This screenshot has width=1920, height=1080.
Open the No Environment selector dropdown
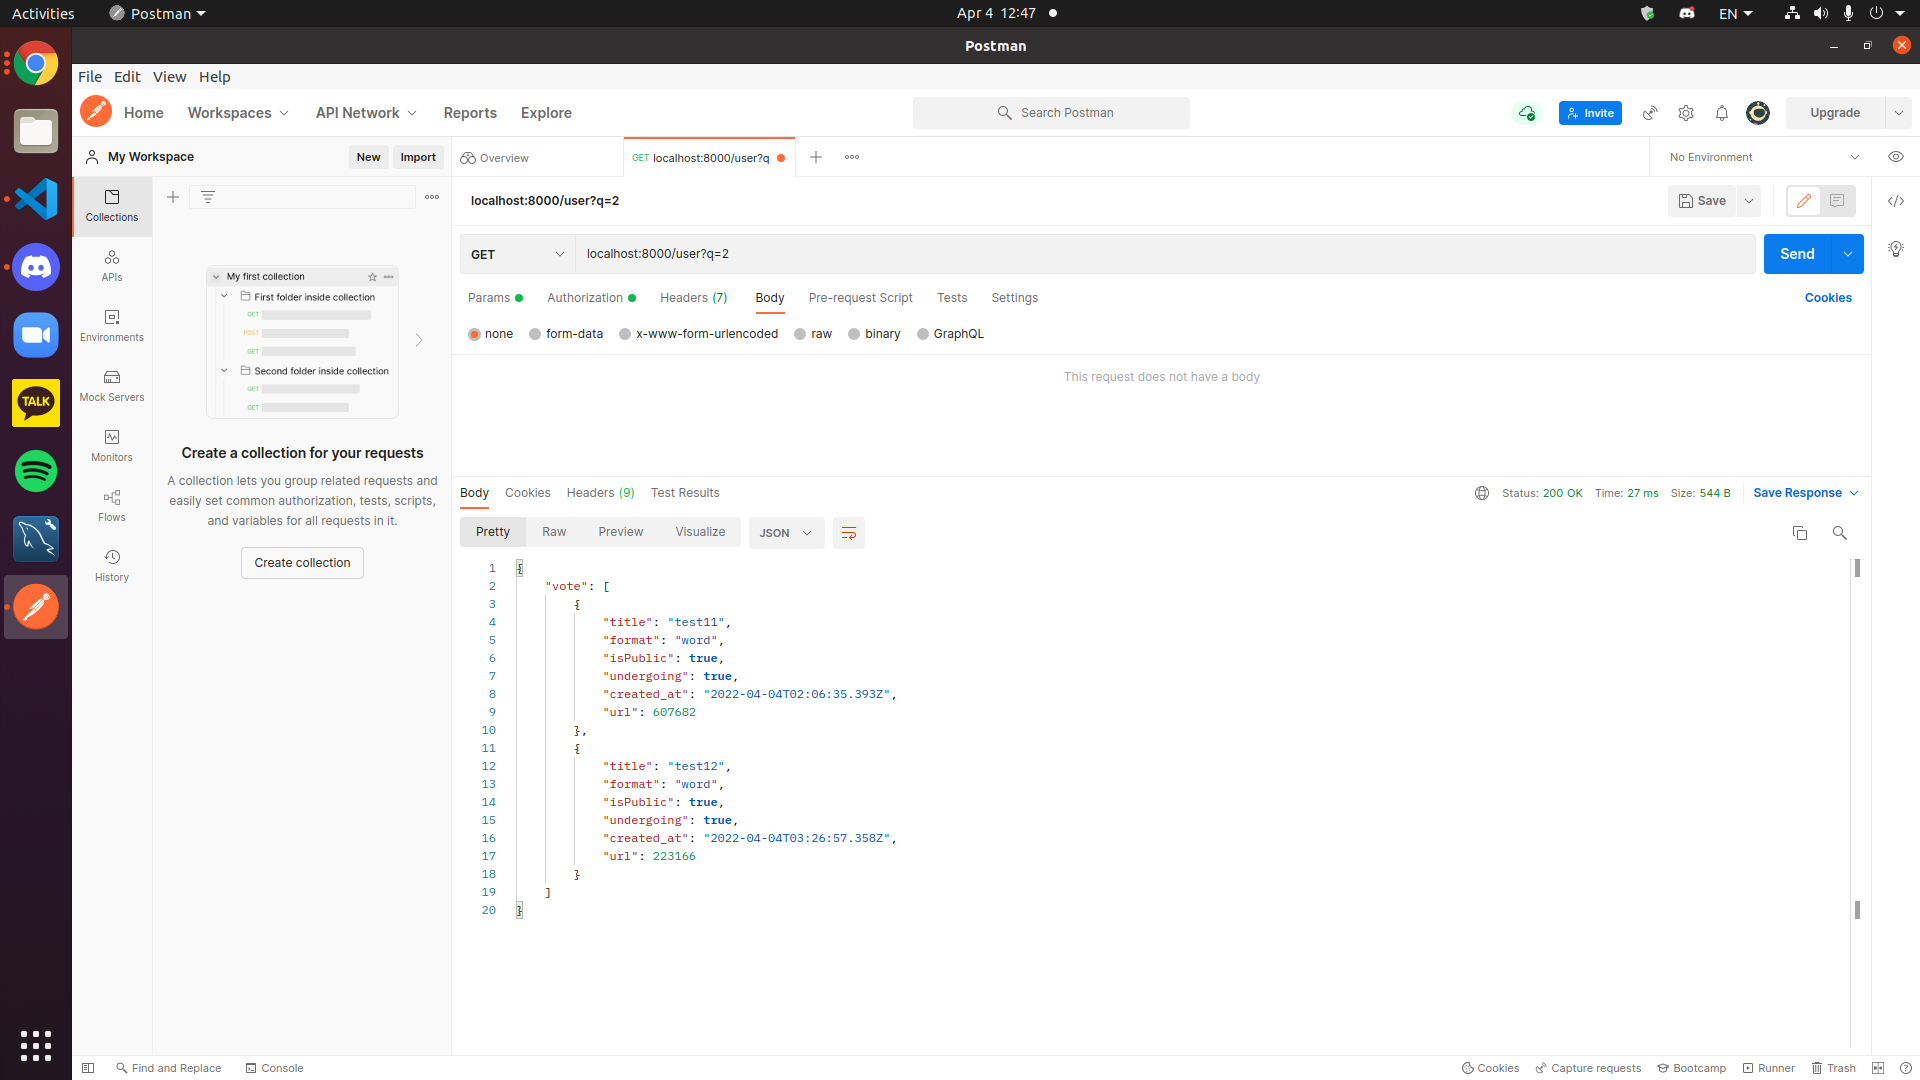[x=1765, y=157]
